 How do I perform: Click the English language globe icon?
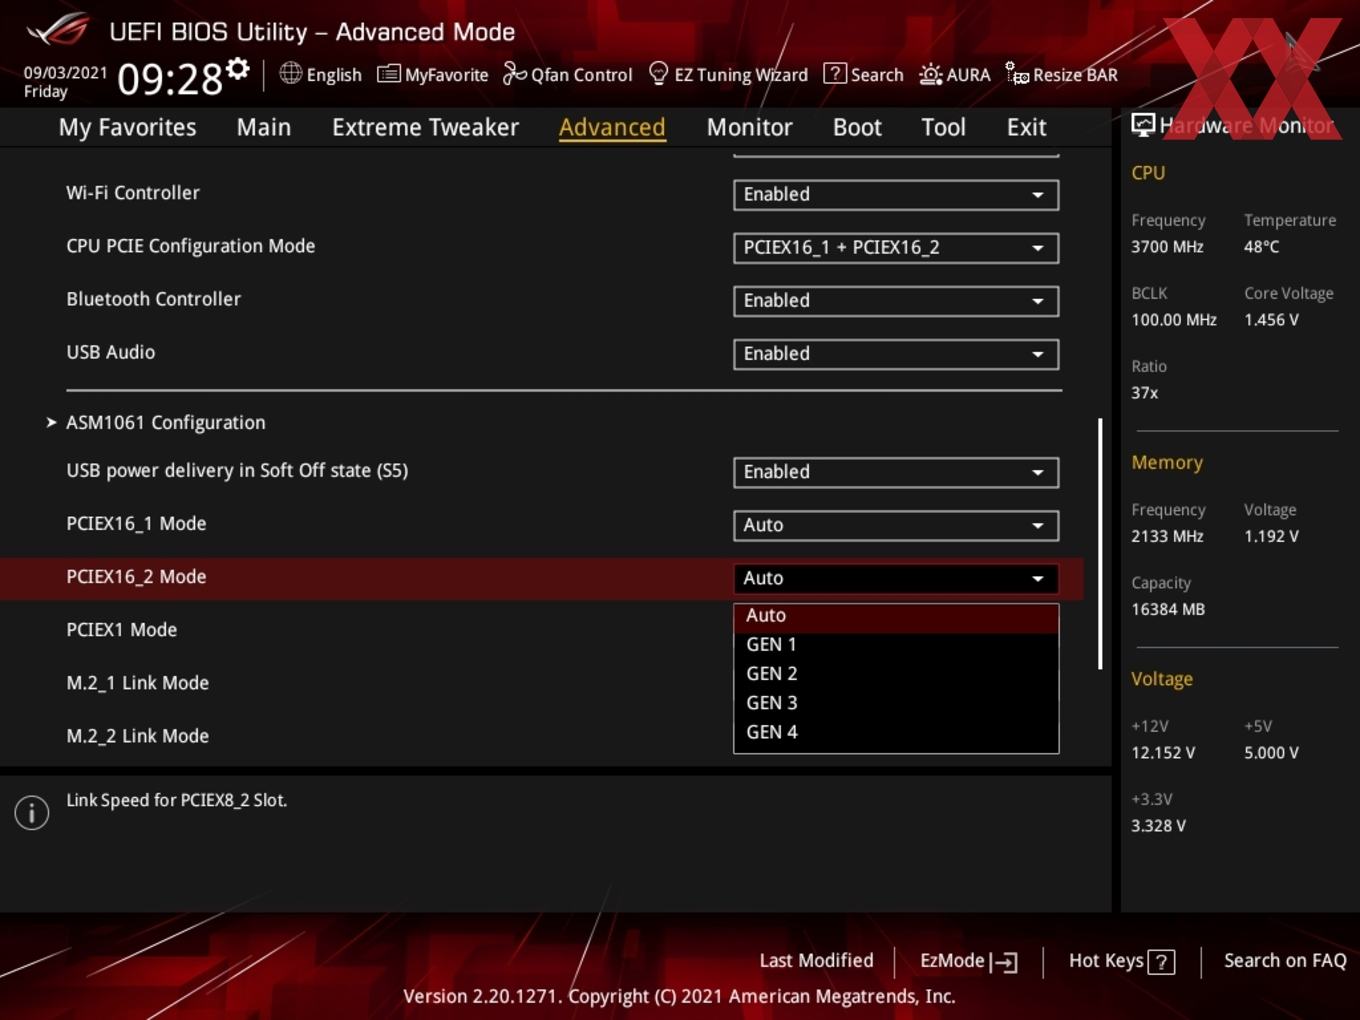290,73
